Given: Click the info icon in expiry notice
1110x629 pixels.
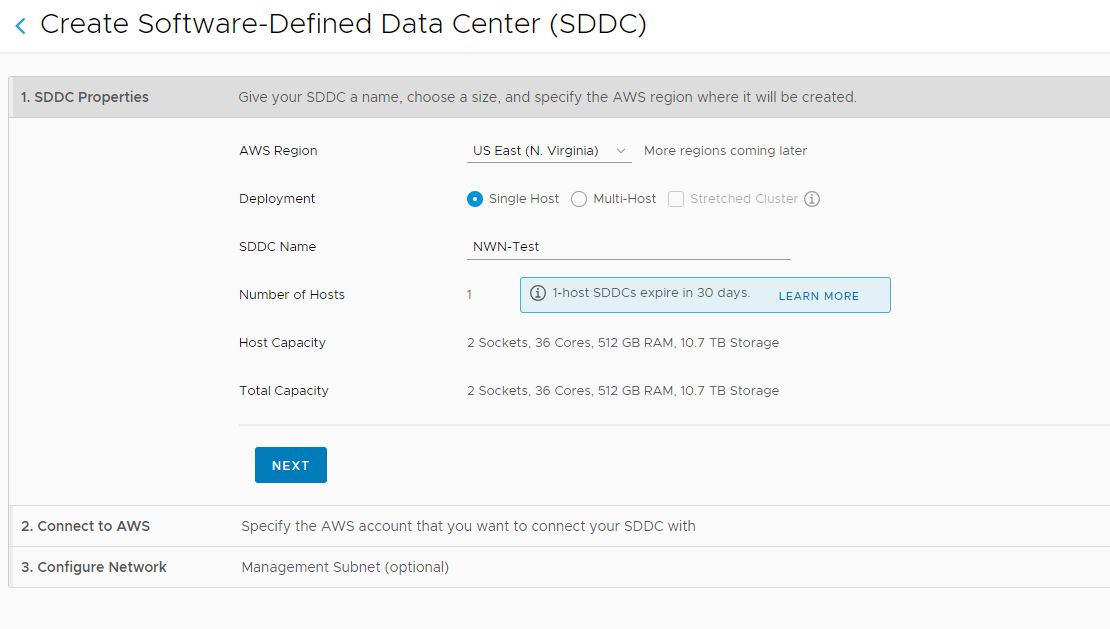Looking at the screenshot, I should [538, 293].
